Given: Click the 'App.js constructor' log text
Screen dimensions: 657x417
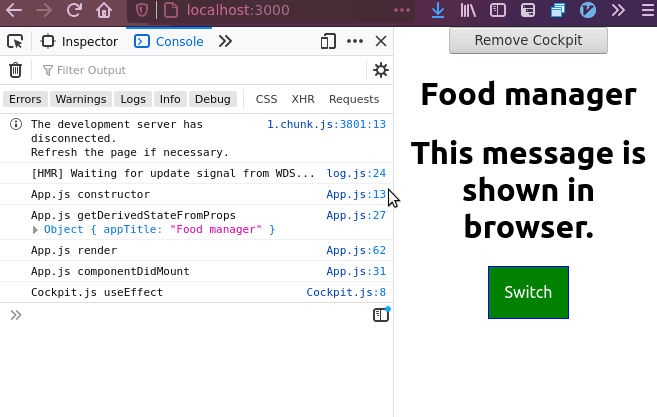Looking at the screenshot, I should (x=91, y=194).
